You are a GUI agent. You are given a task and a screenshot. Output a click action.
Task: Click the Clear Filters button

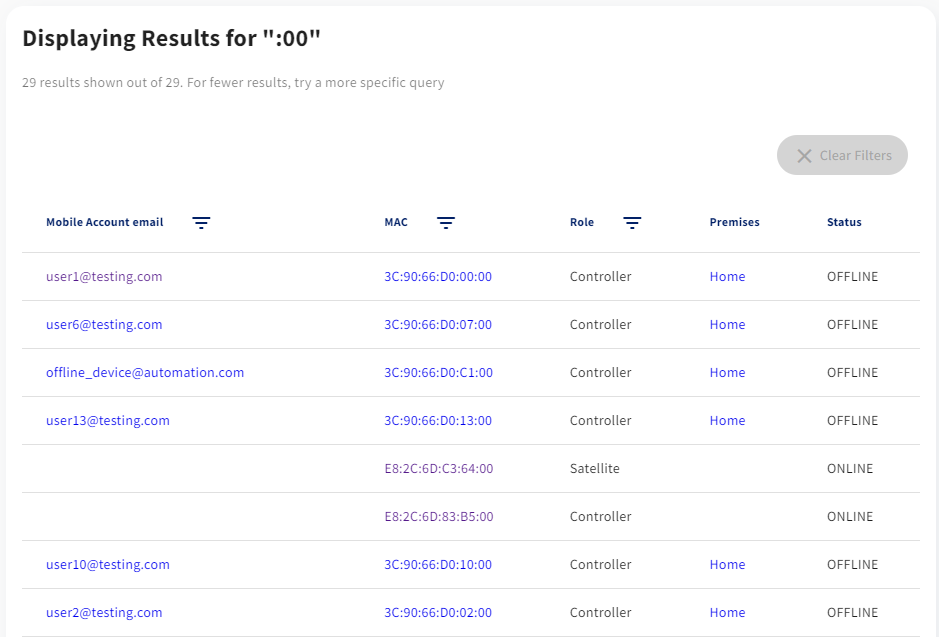pyautogui.click(x=842, y=155)
